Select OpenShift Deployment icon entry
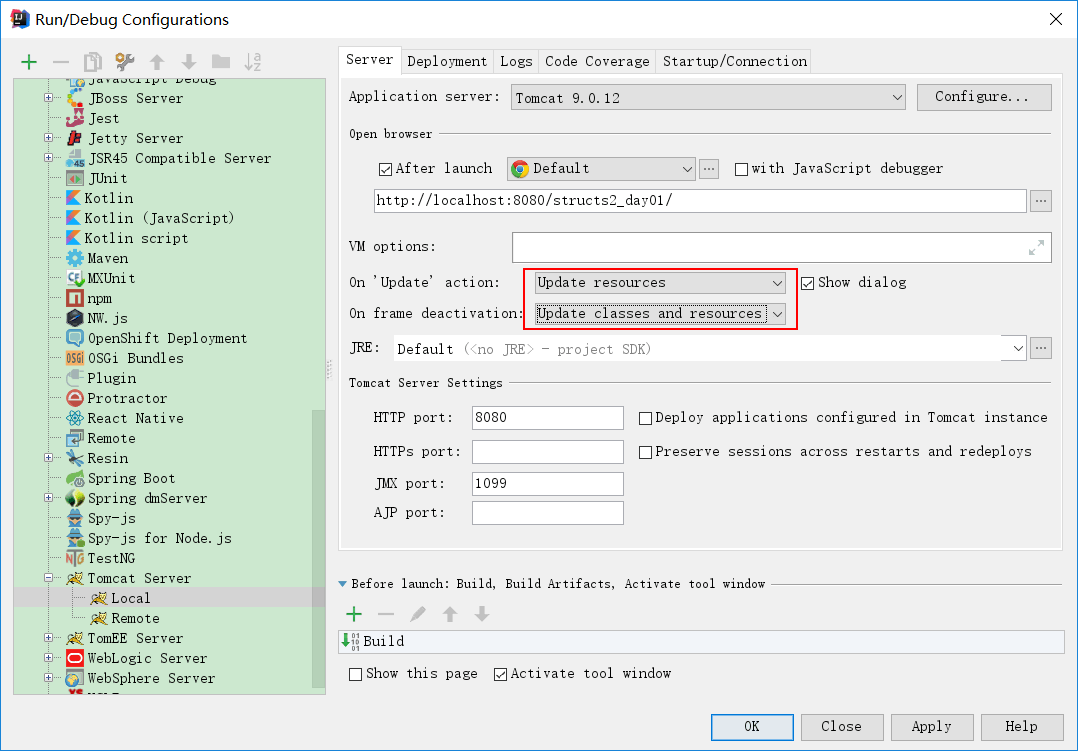This screenshot has width=1078, height=751. [x=74, y=338]
